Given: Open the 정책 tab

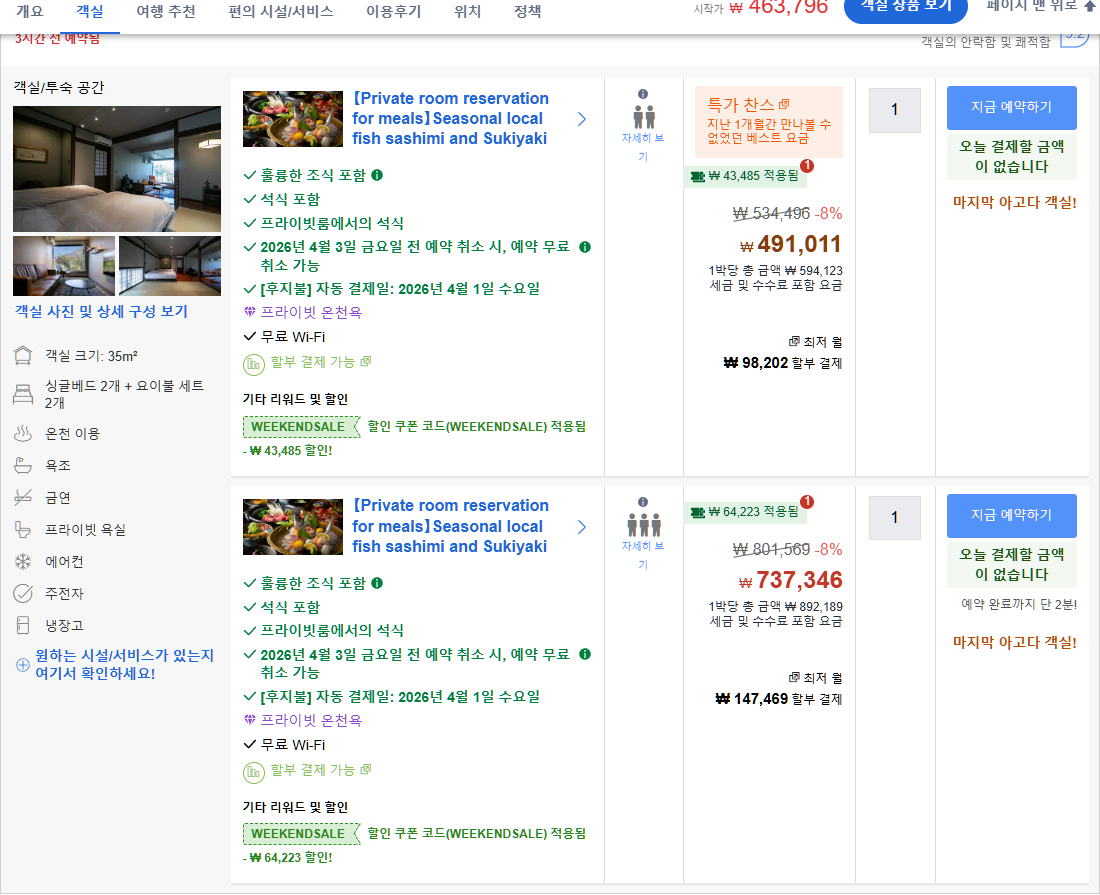Looking at the screenshot, I should [x=528, y=12].
